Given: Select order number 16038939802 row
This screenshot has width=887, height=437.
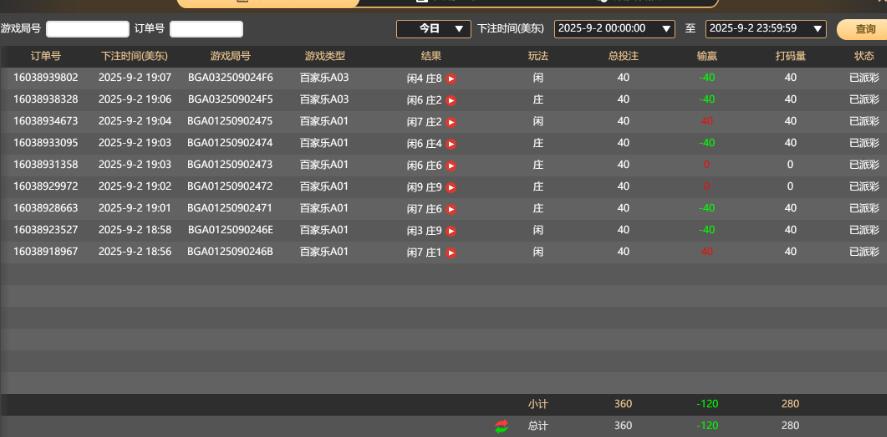Looking at the screenshot, I should tap(46, 78).
